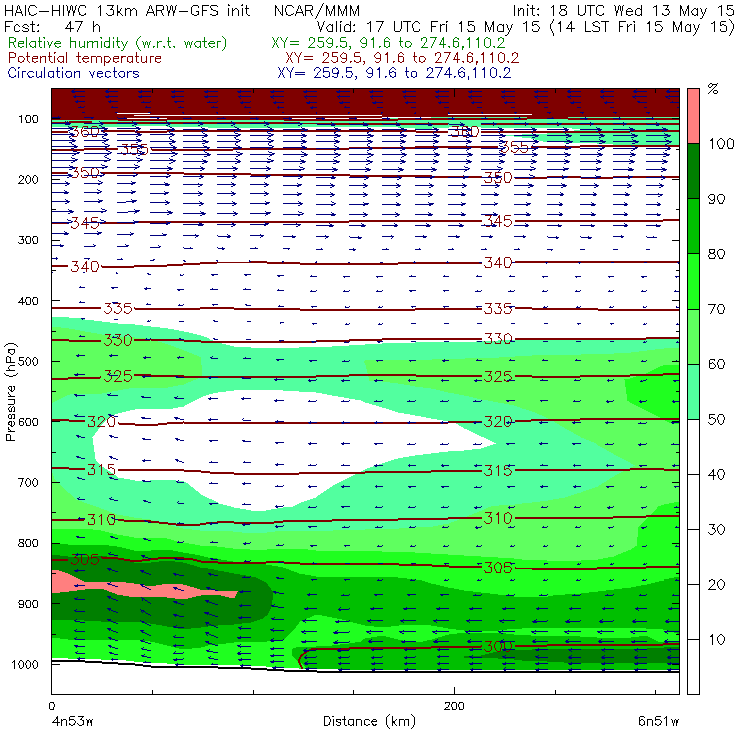Screen dimensions: 740x740
Task: Click the green 'Relative humidity (w.r.t. water)' label
Action: pyautogui.click(x=118, y=43)
